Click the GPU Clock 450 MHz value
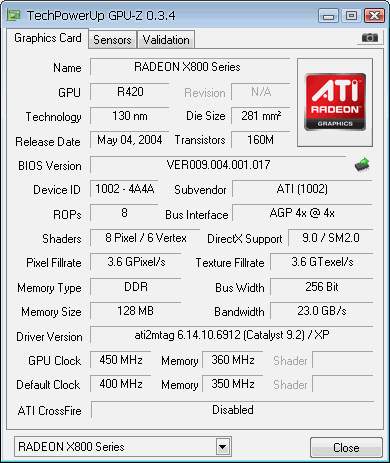Screen dimensions: 390x463 tap(121, 360)
